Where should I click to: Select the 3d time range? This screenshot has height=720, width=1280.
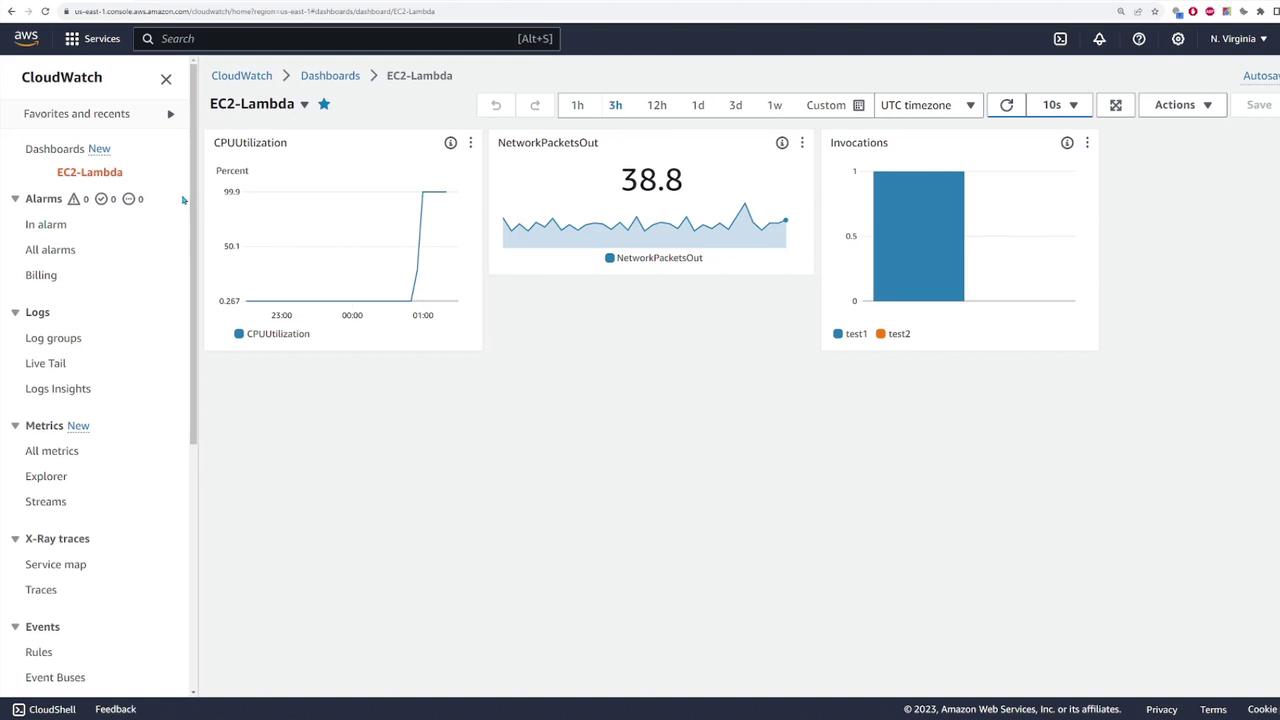pyautogui.click(x=735, y=105)
